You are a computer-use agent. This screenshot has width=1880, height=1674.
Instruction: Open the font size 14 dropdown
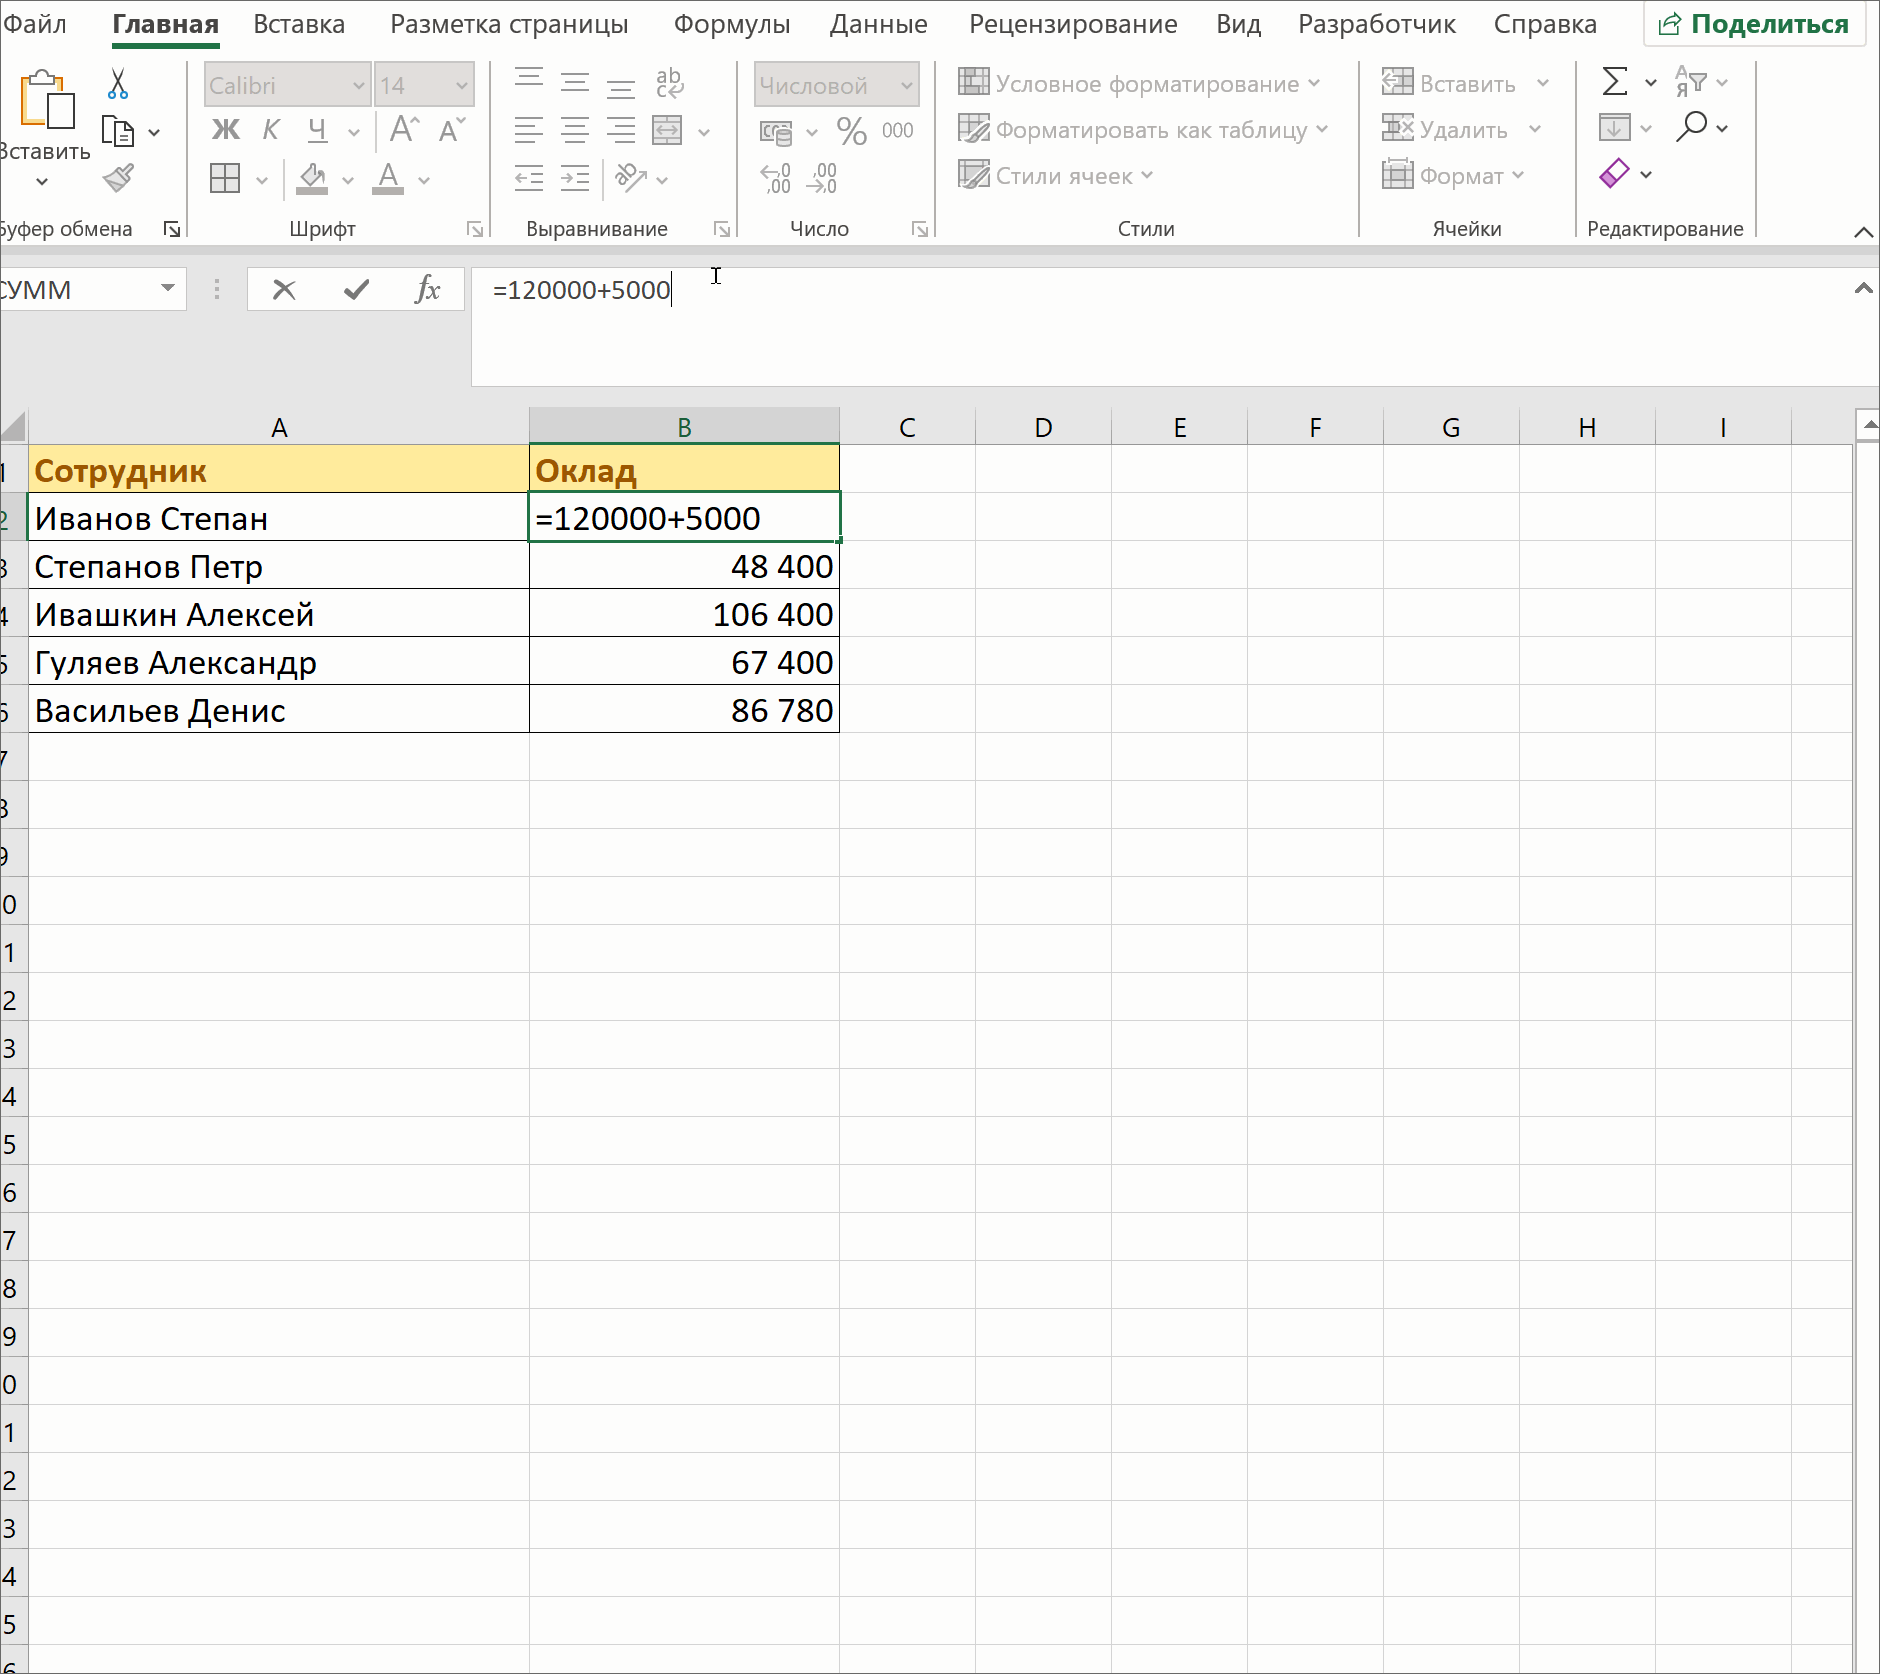(x=462, y=86)
